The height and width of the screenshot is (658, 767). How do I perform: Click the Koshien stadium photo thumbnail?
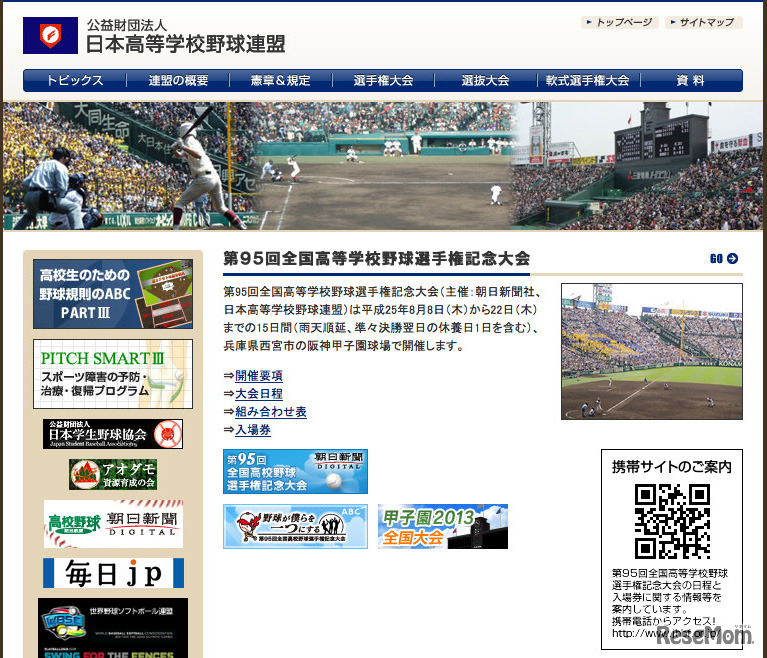coord(652,351)
